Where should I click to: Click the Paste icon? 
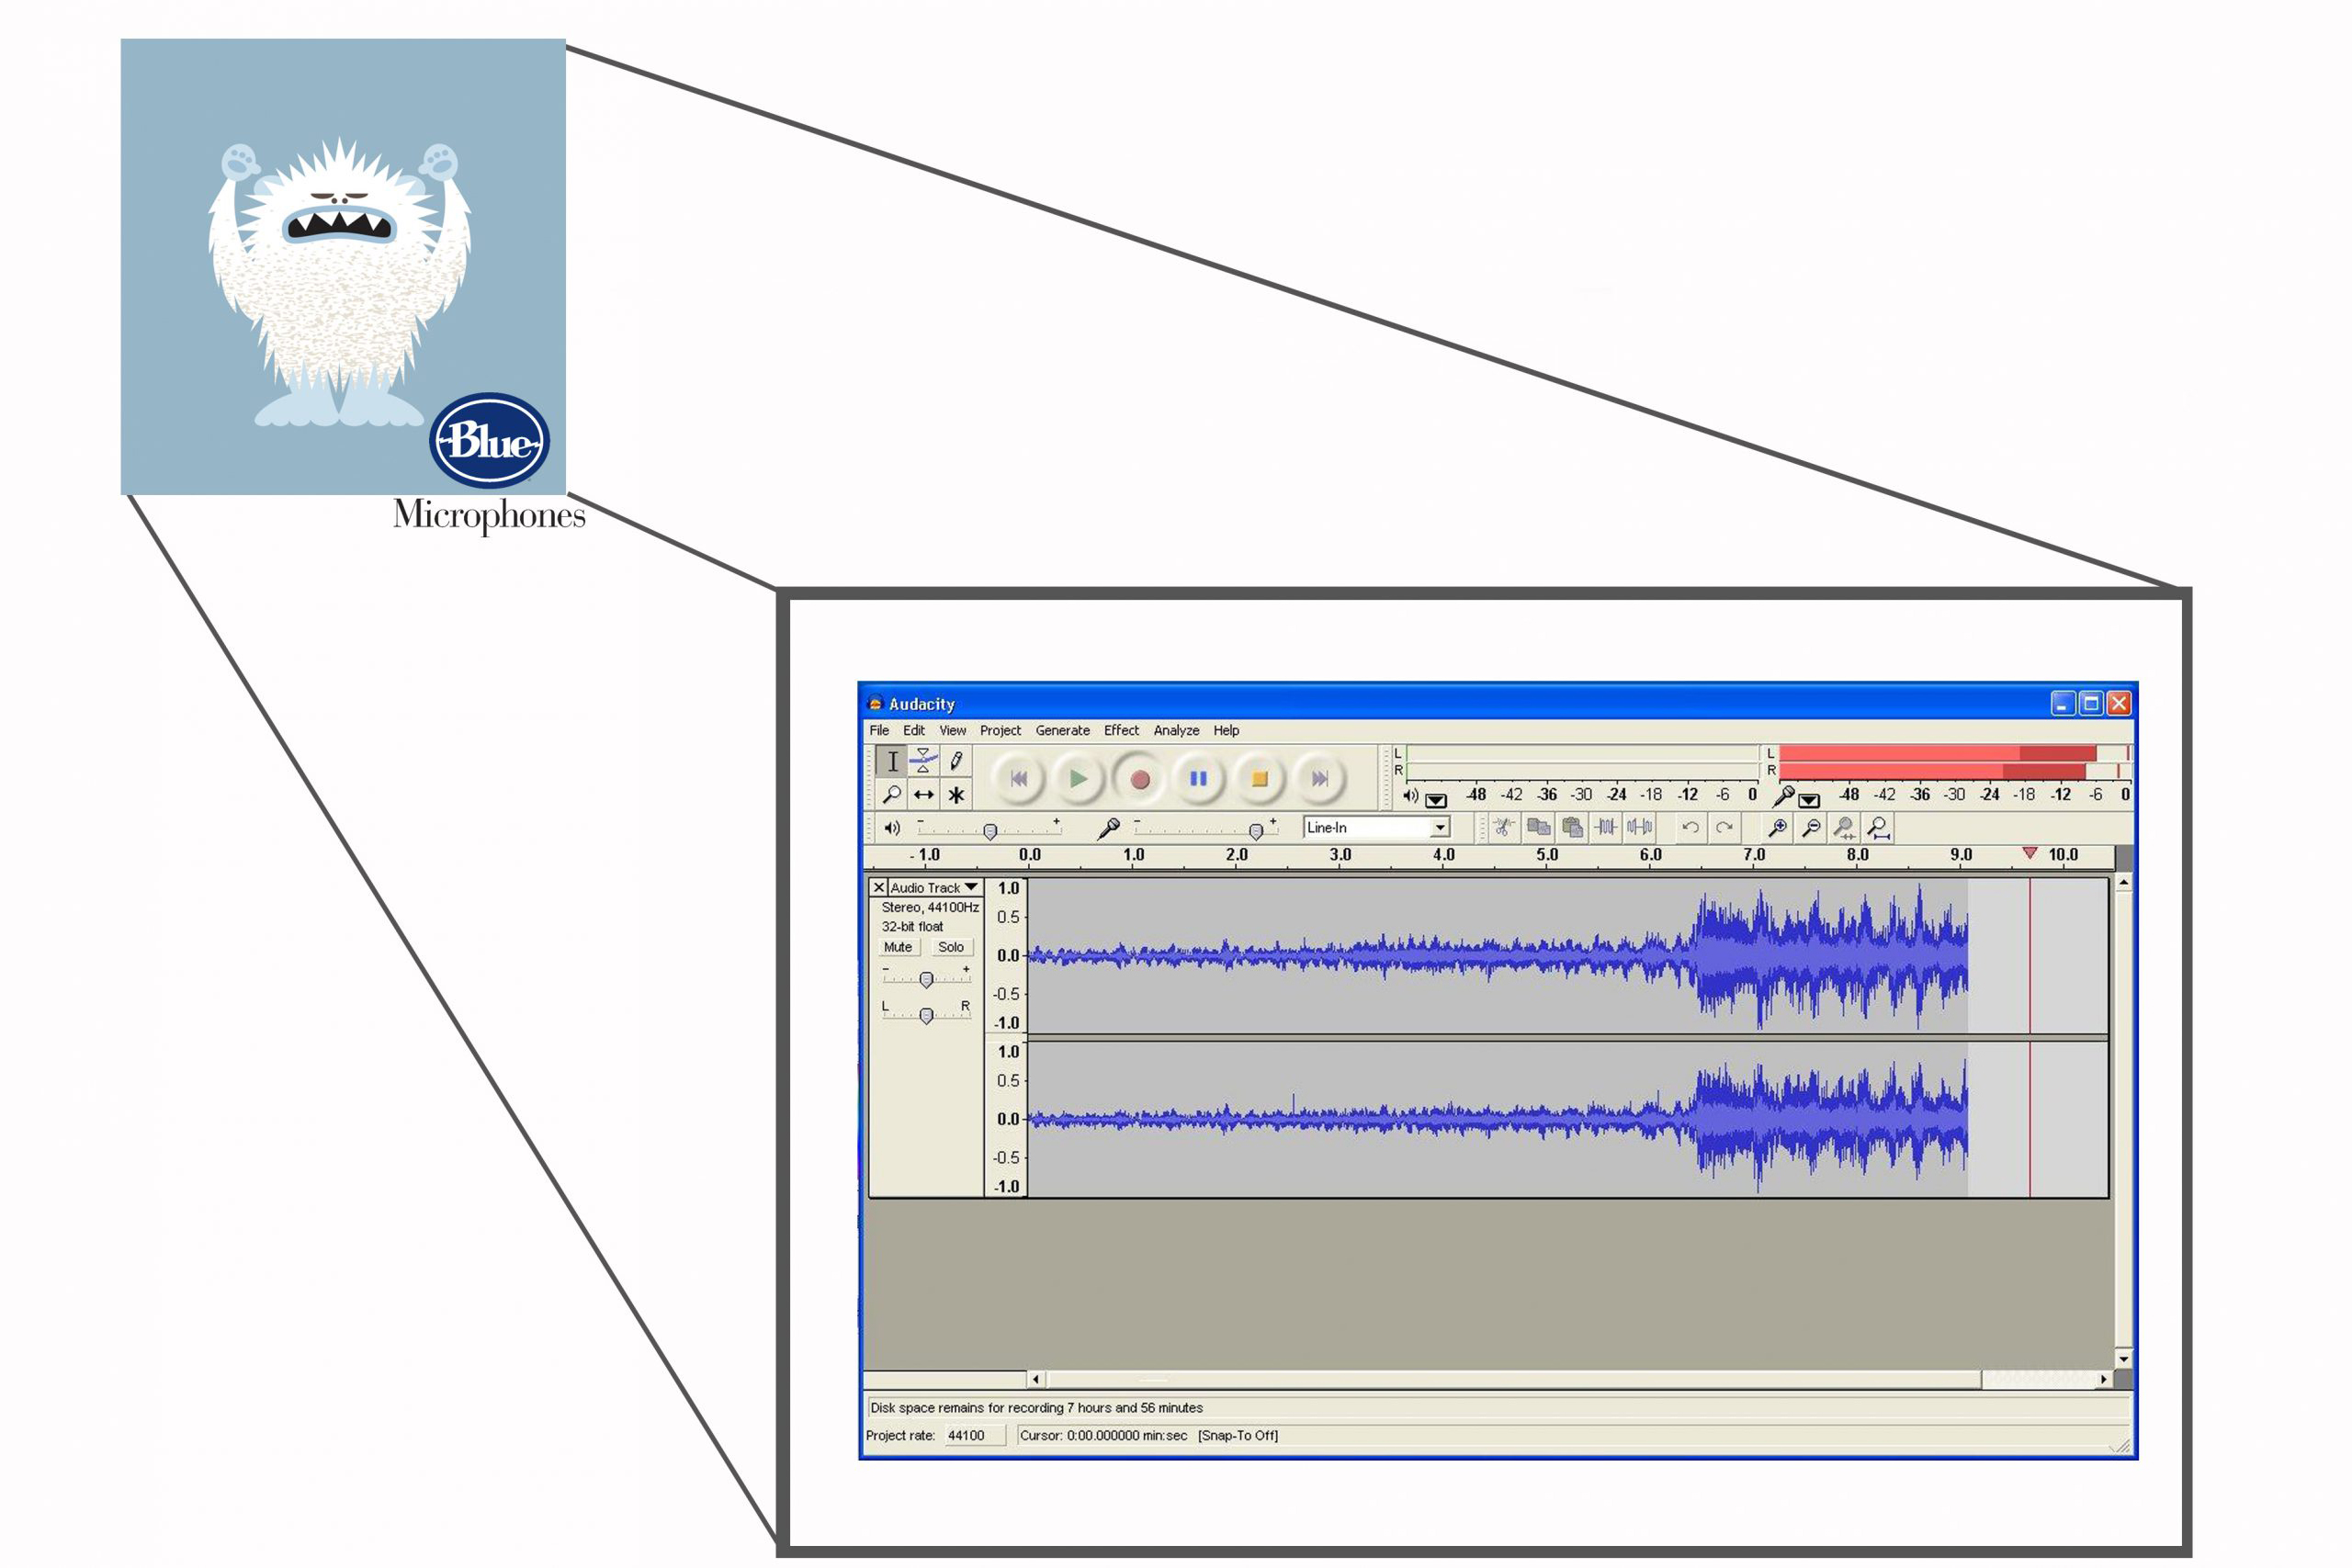click(x=1572, y=827)
